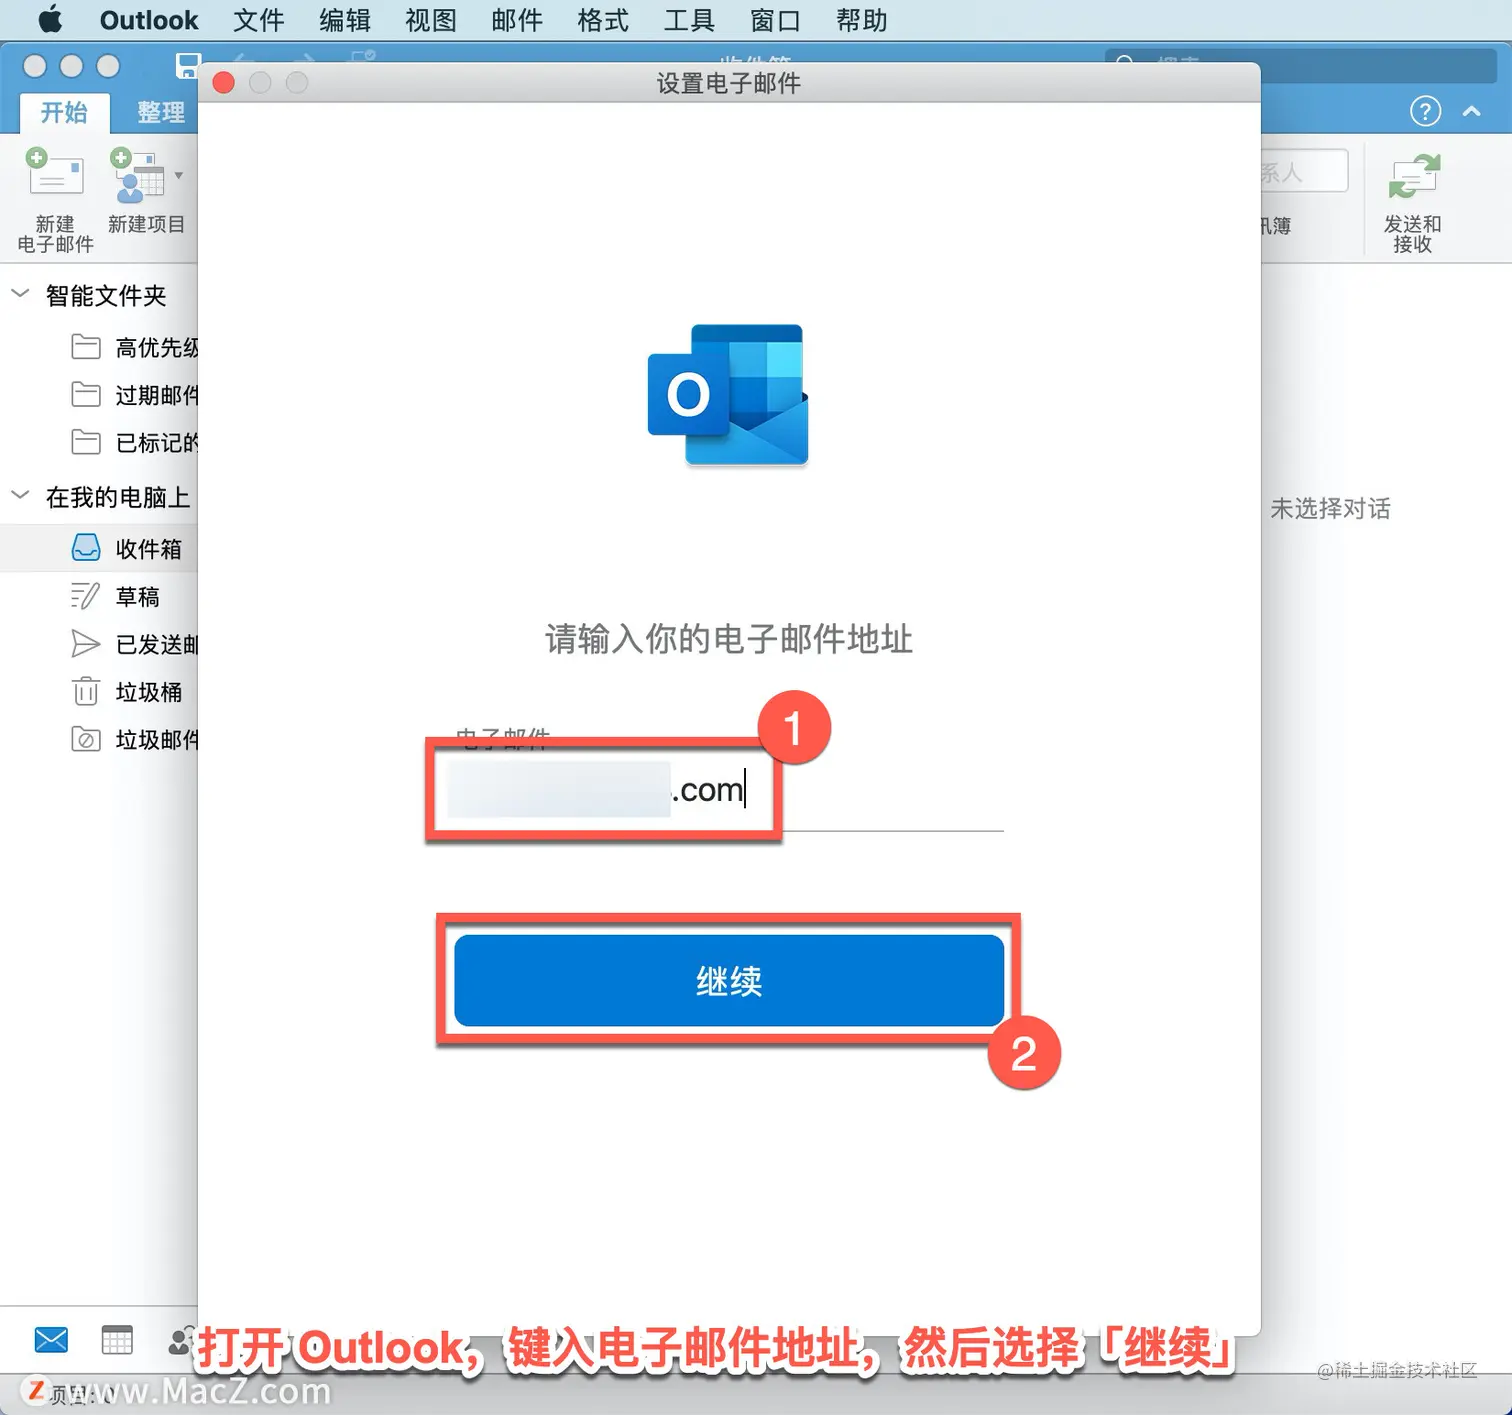Open the 格式 menu

pos(603,20)
